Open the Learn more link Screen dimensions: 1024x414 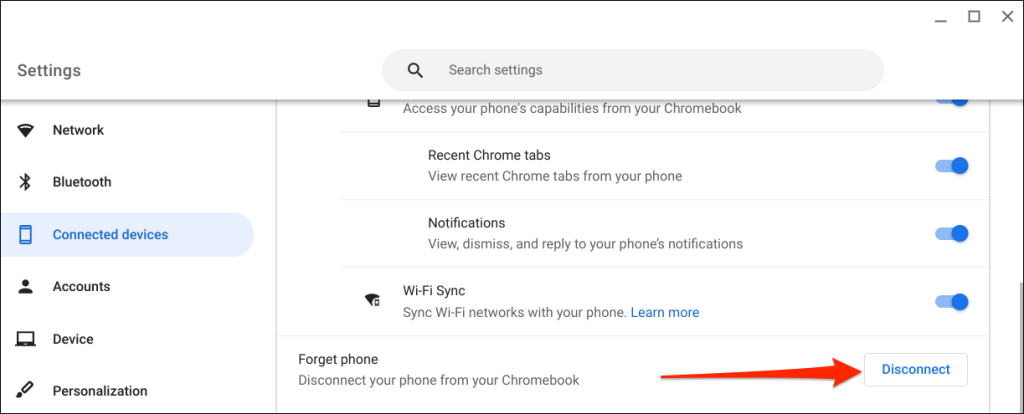click(665, 313)
